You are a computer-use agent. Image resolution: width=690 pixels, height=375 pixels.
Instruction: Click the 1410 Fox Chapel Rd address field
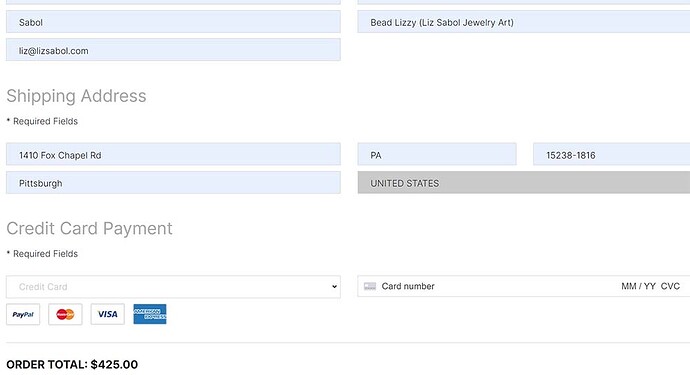(x=173, y=154)
